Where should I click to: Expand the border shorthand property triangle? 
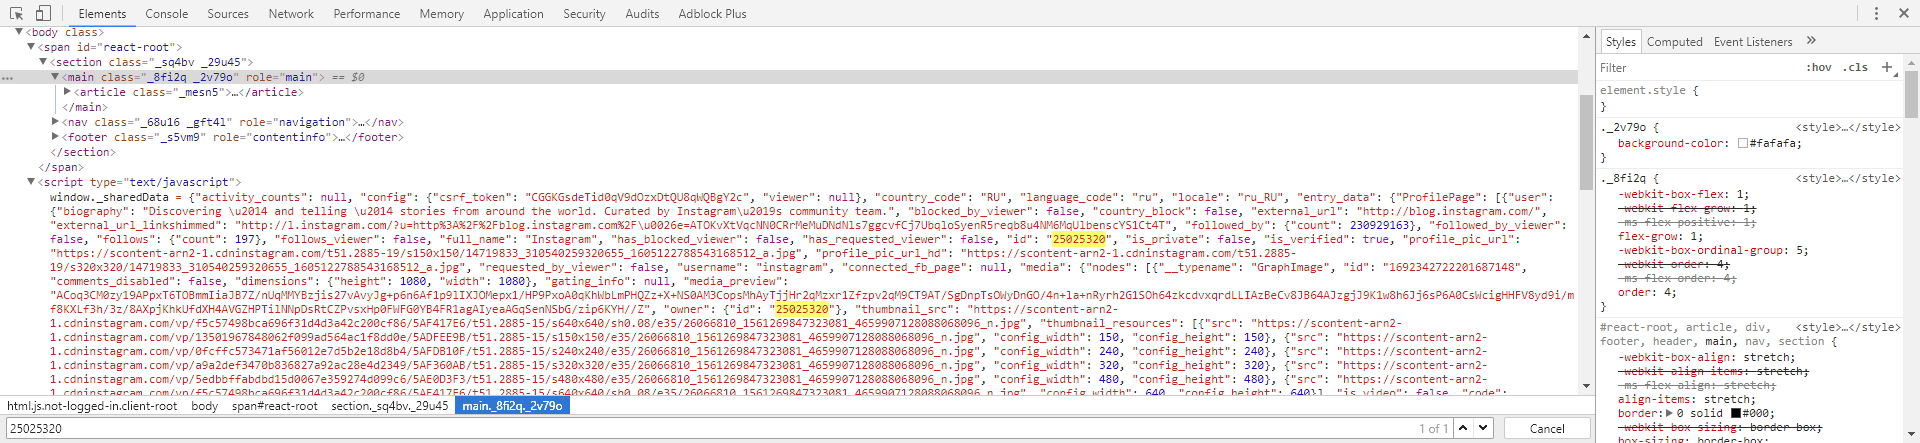(x=1669, y=413)
